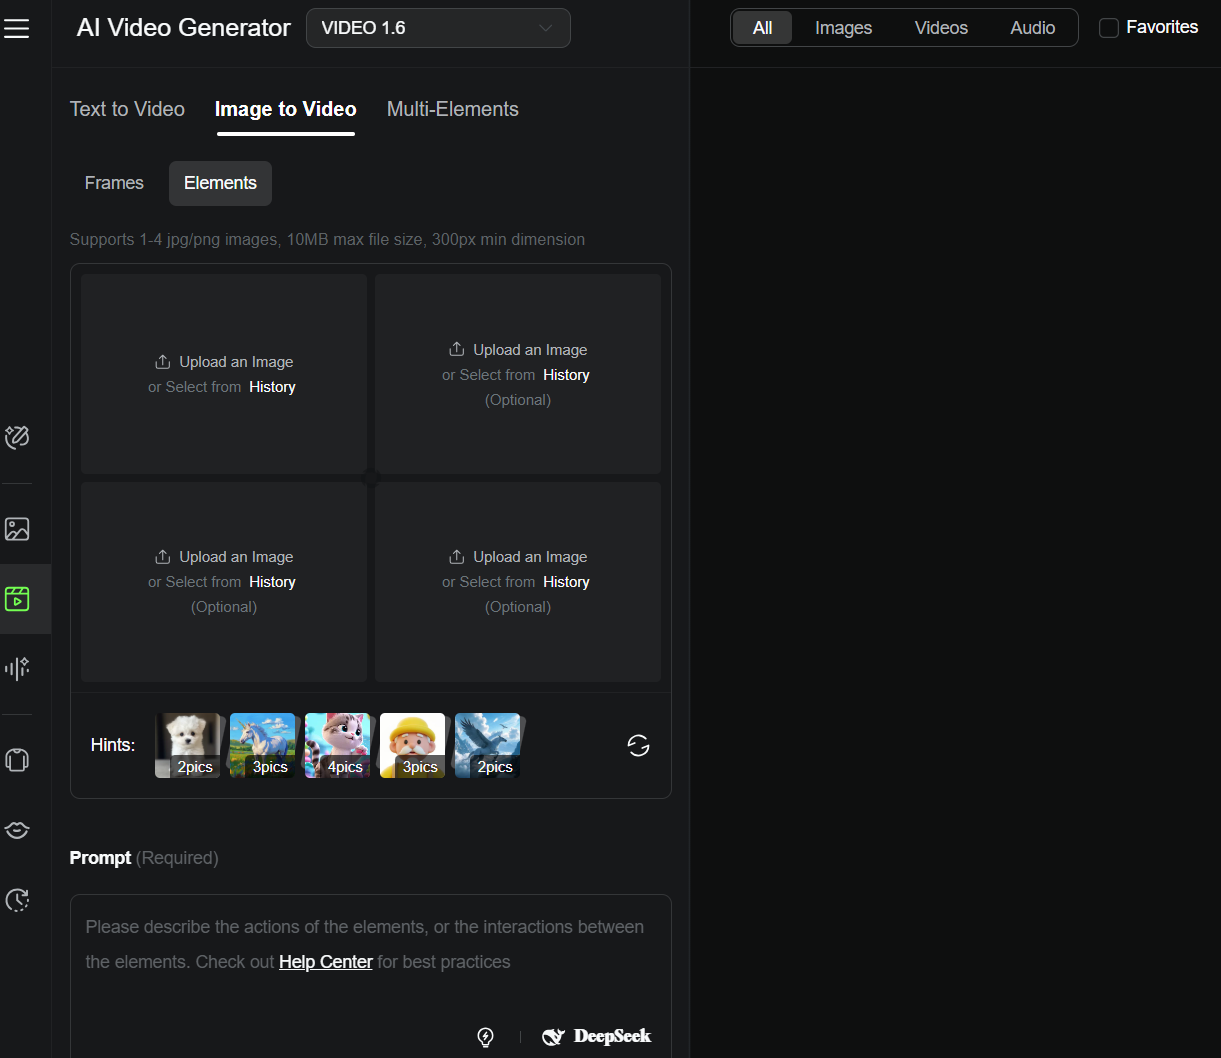Select the Image to Video tab

pyautogui.click(x=286, y=109)
